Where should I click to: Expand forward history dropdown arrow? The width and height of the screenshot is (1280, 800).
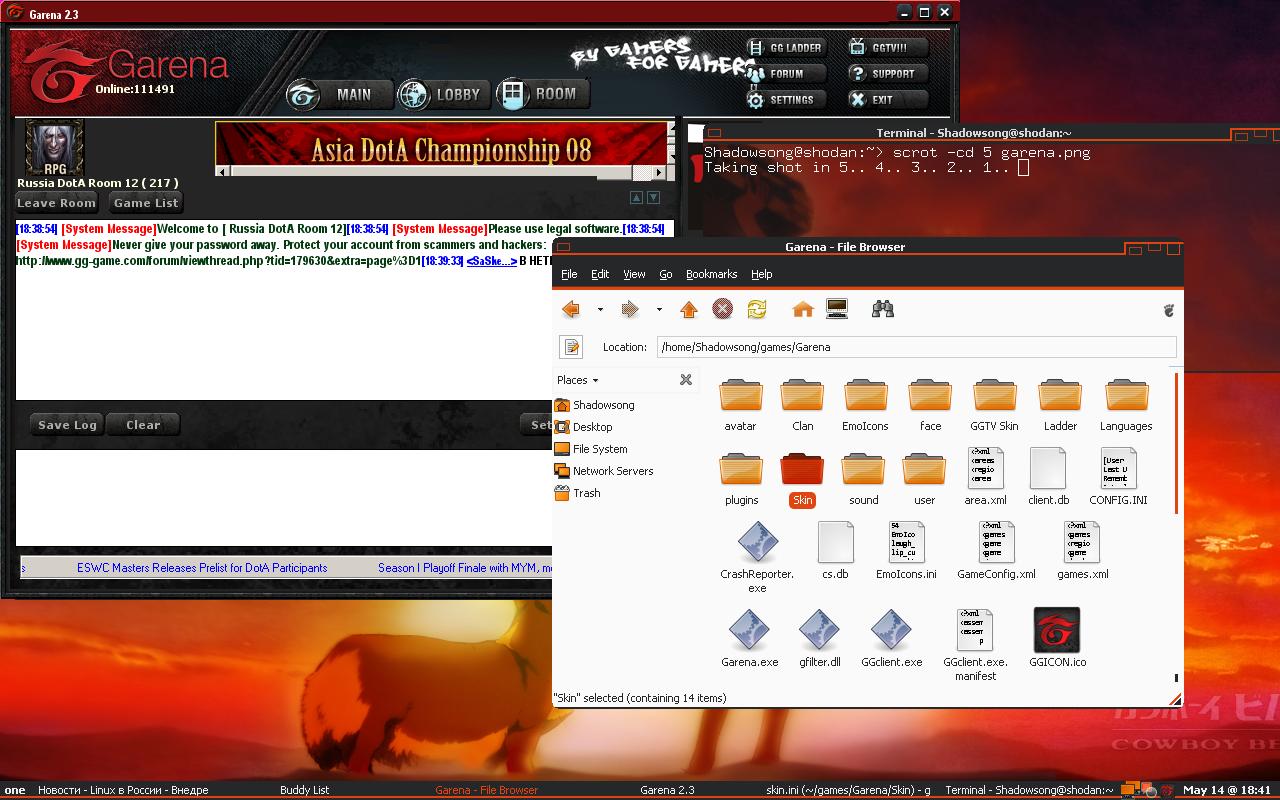(x=659, y=310)
